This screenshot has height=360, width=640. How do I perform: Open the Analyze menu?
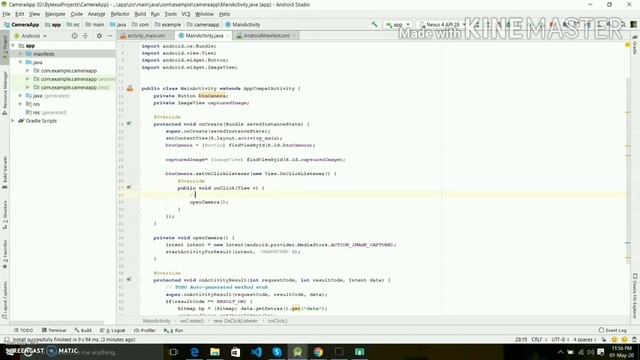[x=97, y=14]
